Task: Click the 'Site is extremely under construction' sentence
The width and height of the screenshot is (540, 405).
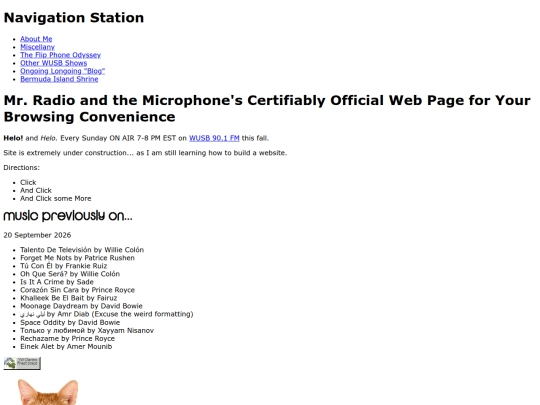Action: (145, 153)
